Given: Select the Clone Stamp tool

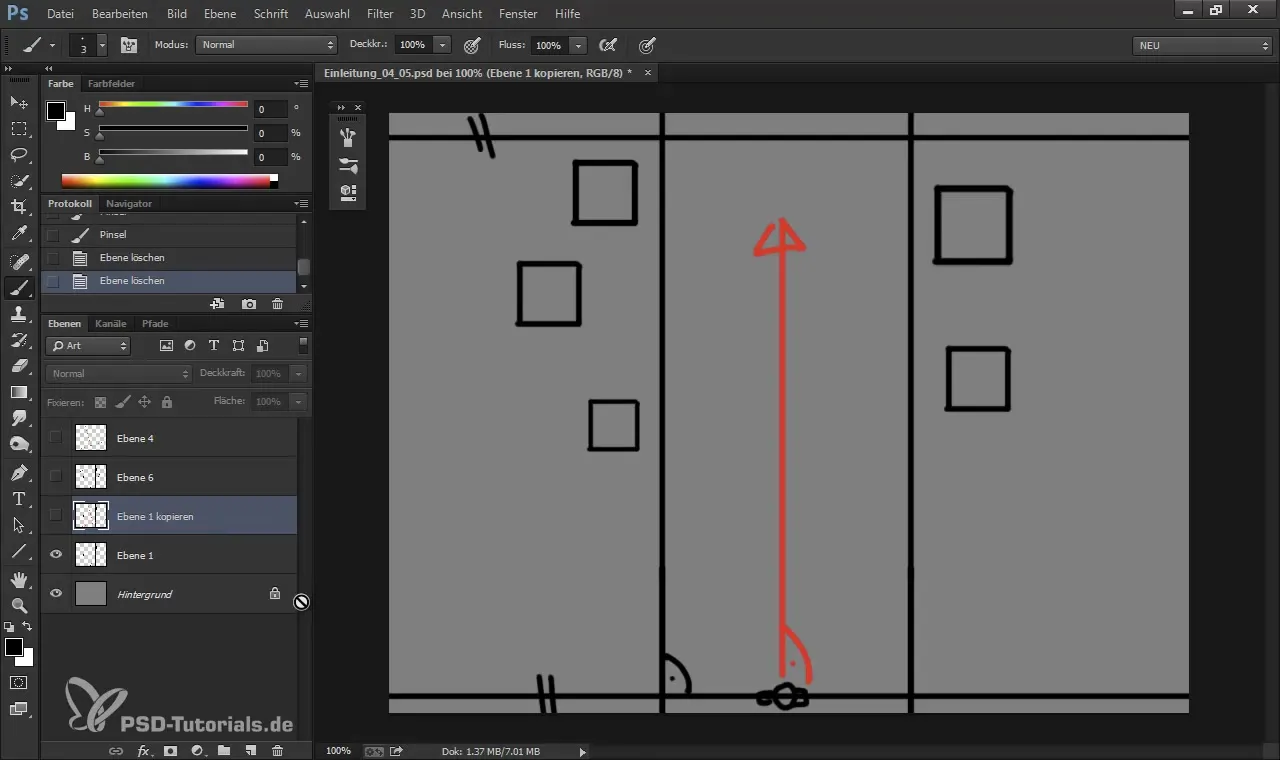Looking at the screenshot, I should pyautogui.click(x=19, y=314).
